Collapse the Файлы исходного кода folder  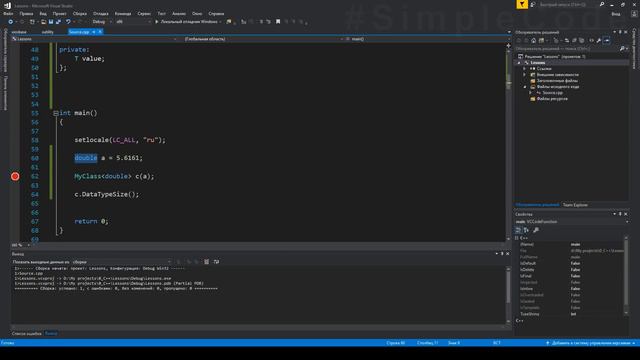[x=524, y=87]
